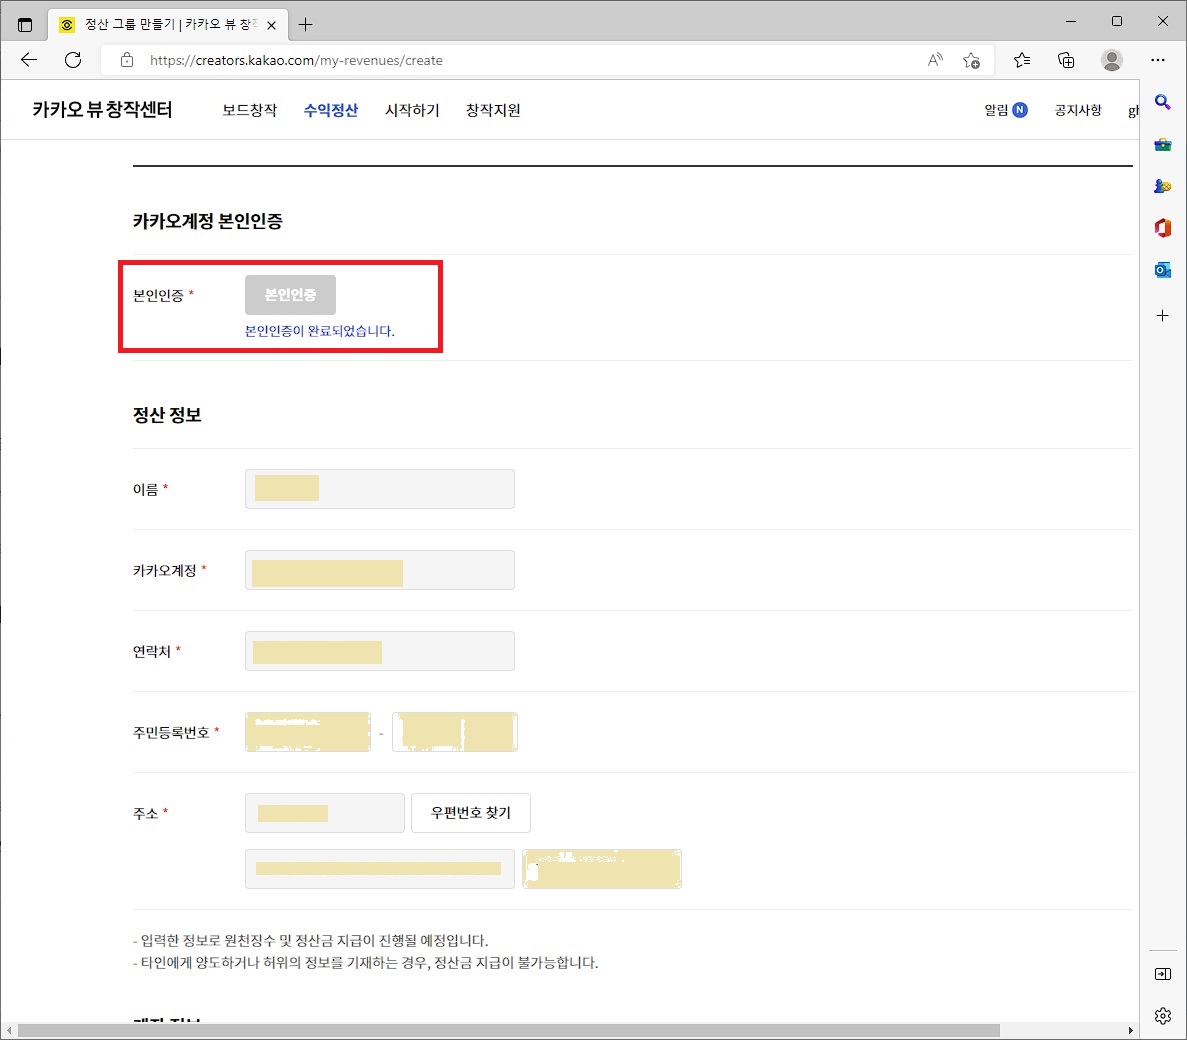Click text 본인인증이 완료되었습니다.
This screenshot has height=1040, width=1187.
(x=319, y=331)
